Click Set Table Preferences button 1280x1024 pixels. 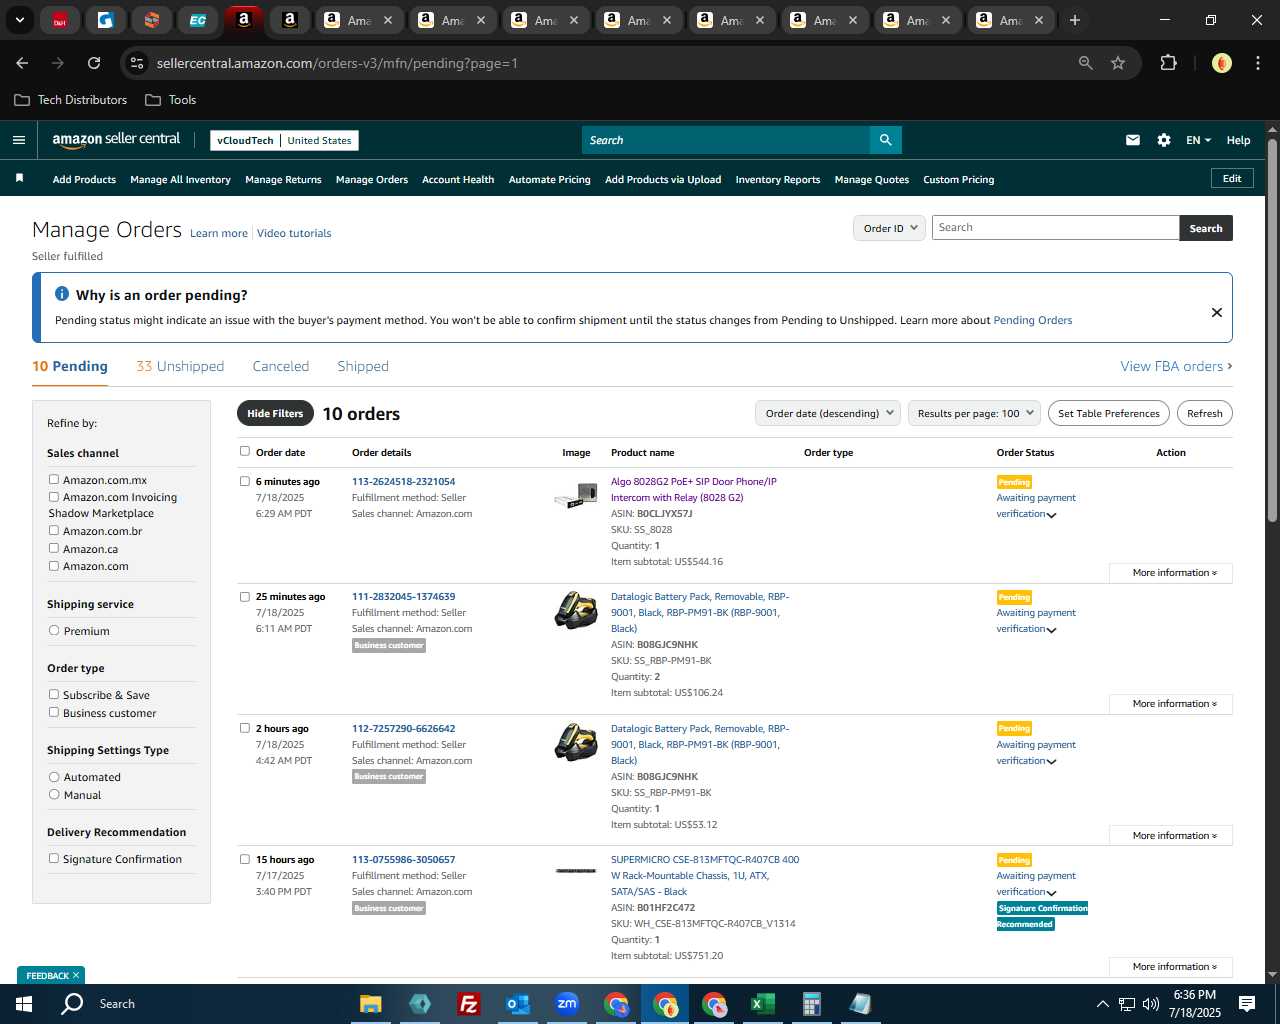point(1109,413)
